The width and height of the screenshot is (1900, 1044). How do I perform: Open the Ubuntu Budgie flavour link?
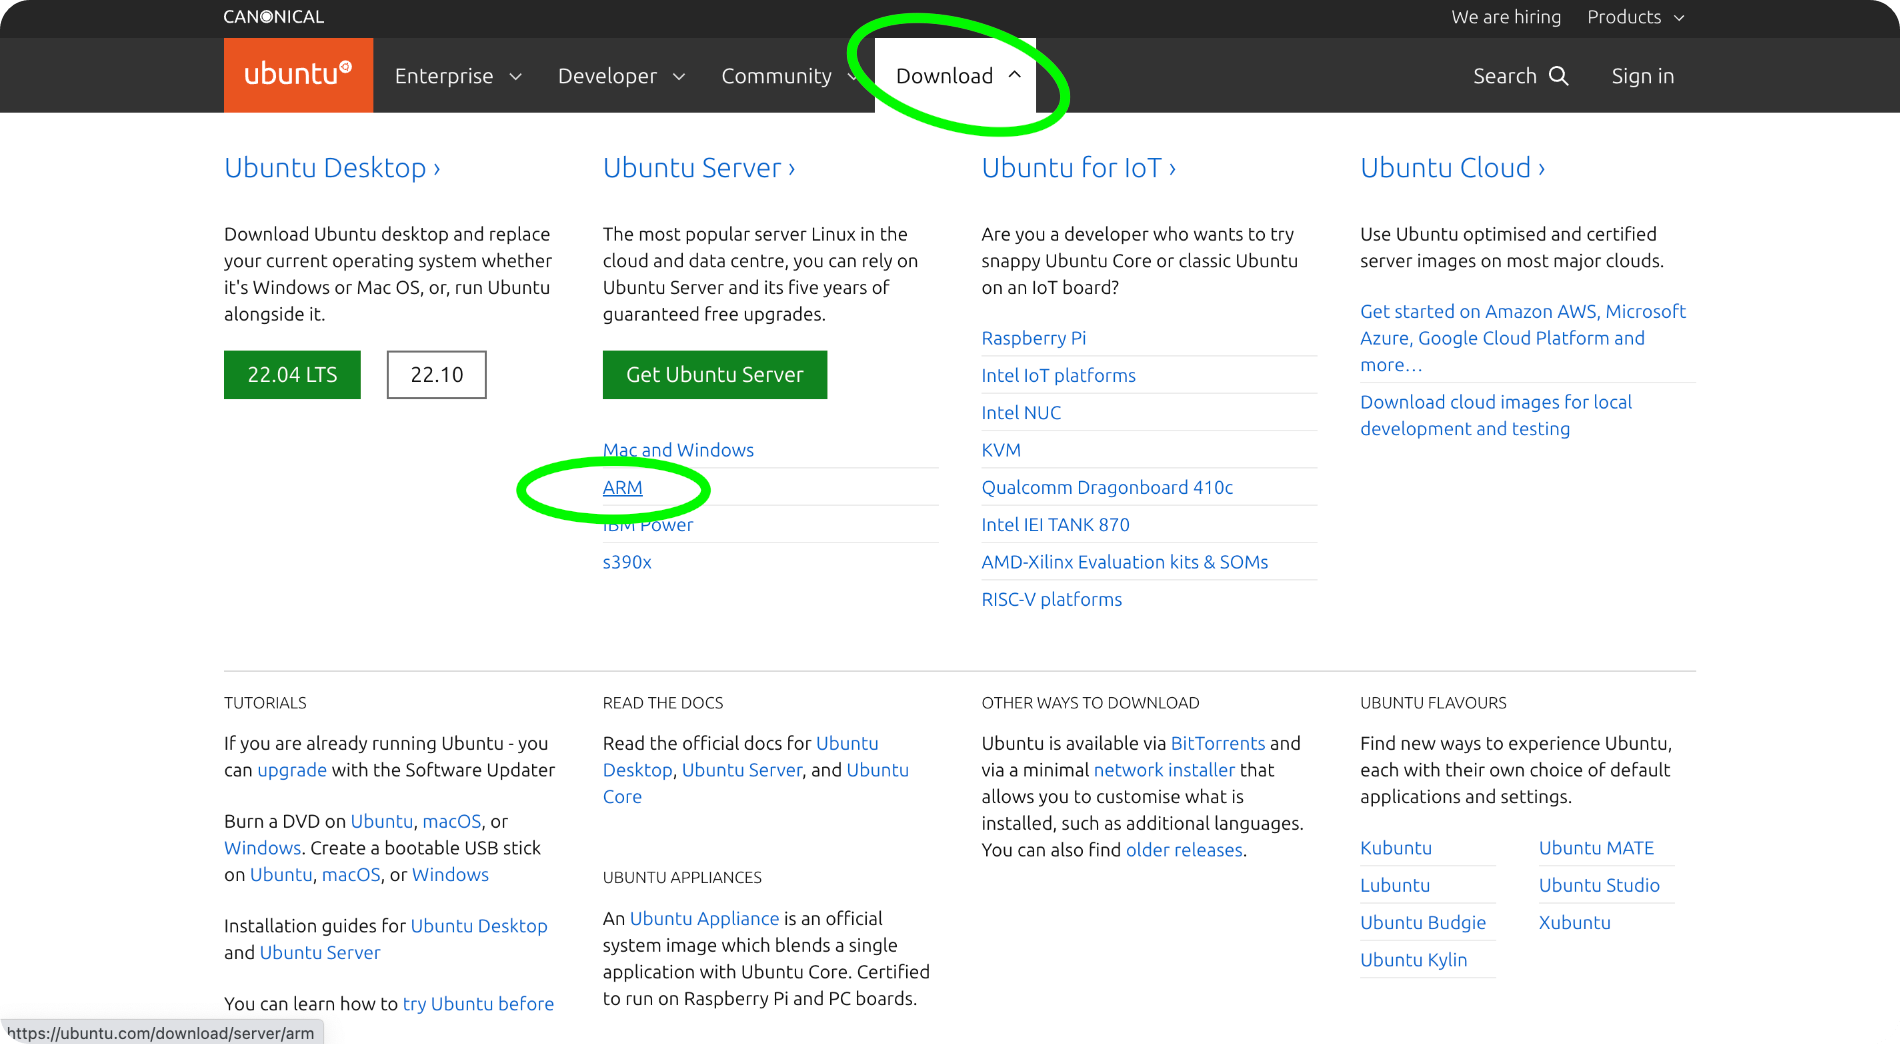pyautogui.click(x=1423, y=923)
